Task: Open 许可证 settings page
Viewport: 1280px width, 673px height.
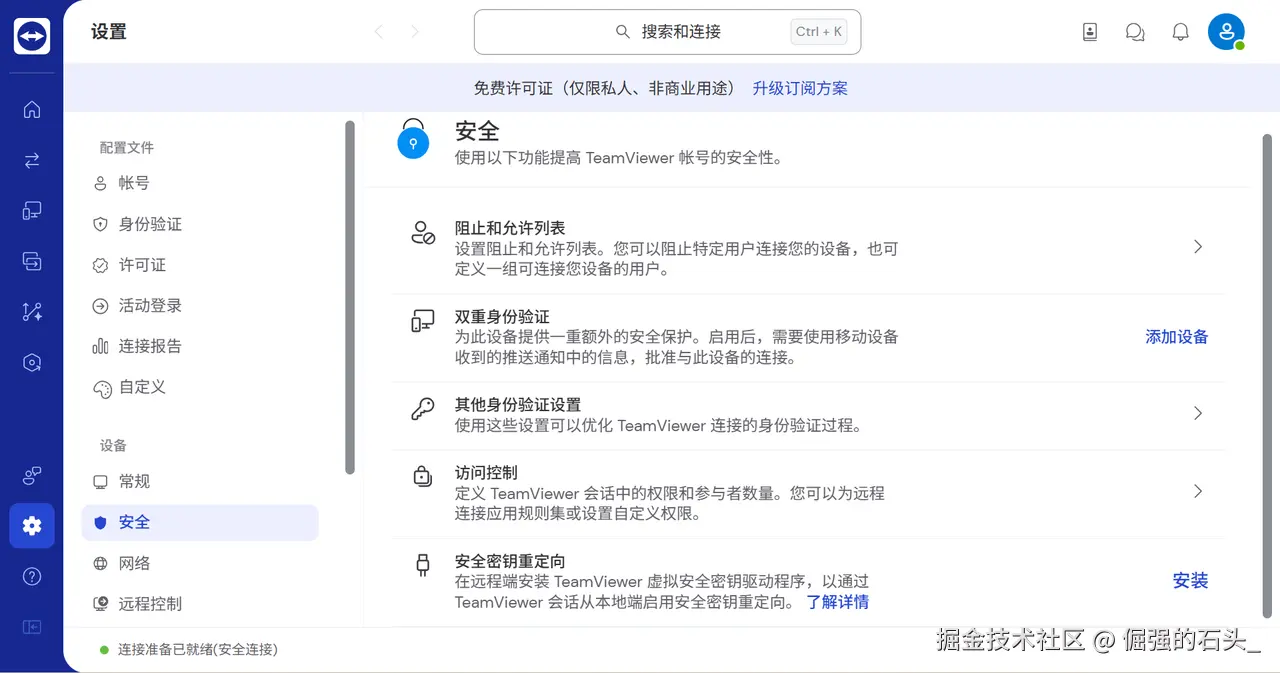Action: coord(200,265)
